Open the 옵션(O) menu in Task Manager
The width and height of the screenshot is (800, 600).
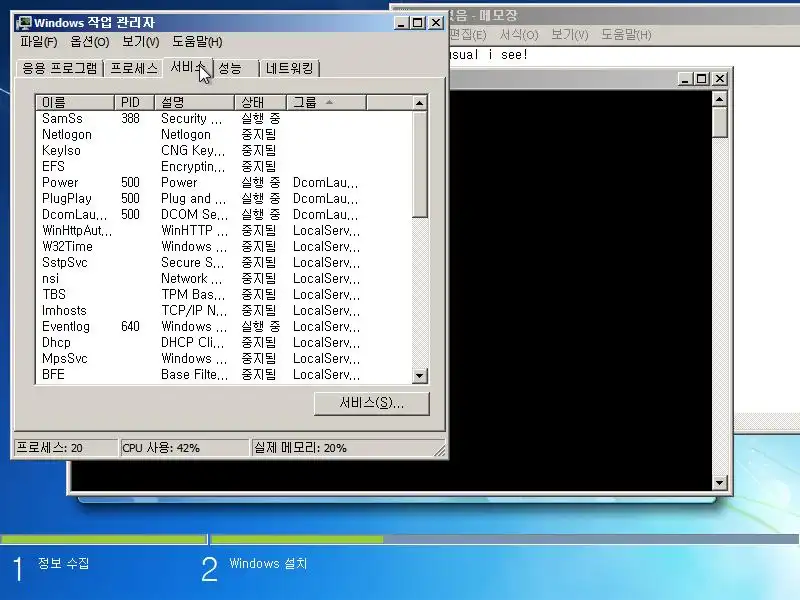point(90,42)
